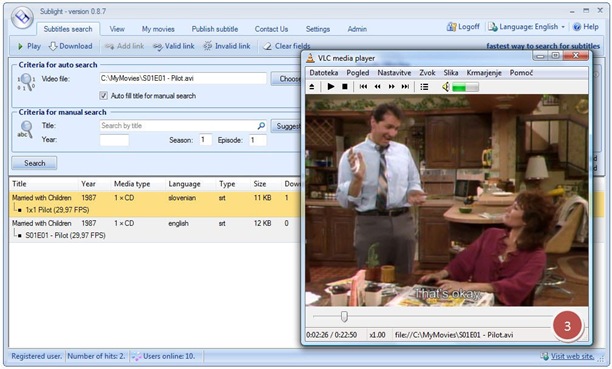Image resolution: width=612 pixels, height=369 pixels.
Task: Open the Settings tab
Action: (318, 29)
